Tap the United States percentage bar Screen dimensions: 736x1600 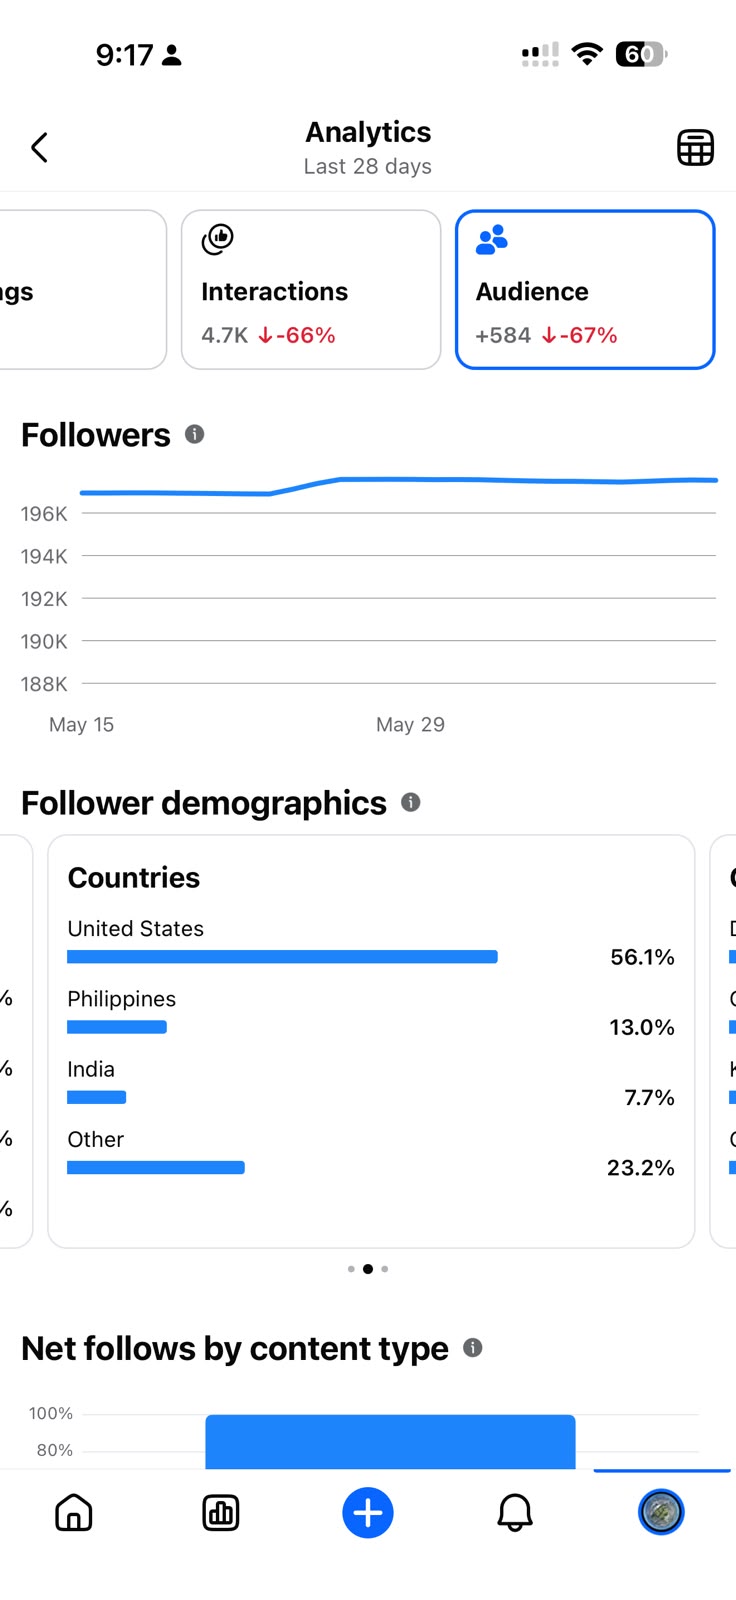click(x=282, y=957)
